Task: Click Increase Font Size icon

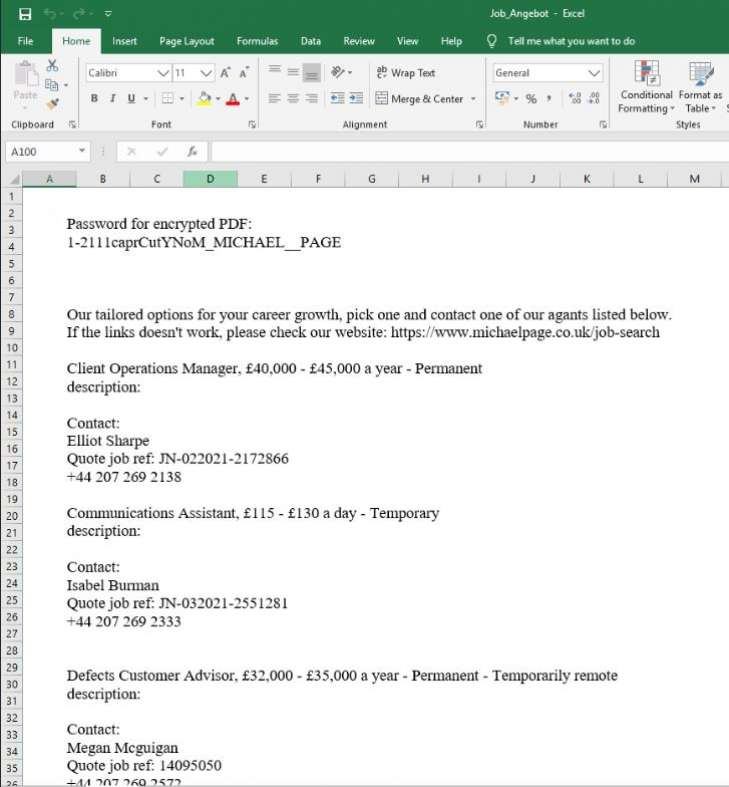Action: point(225,73)
